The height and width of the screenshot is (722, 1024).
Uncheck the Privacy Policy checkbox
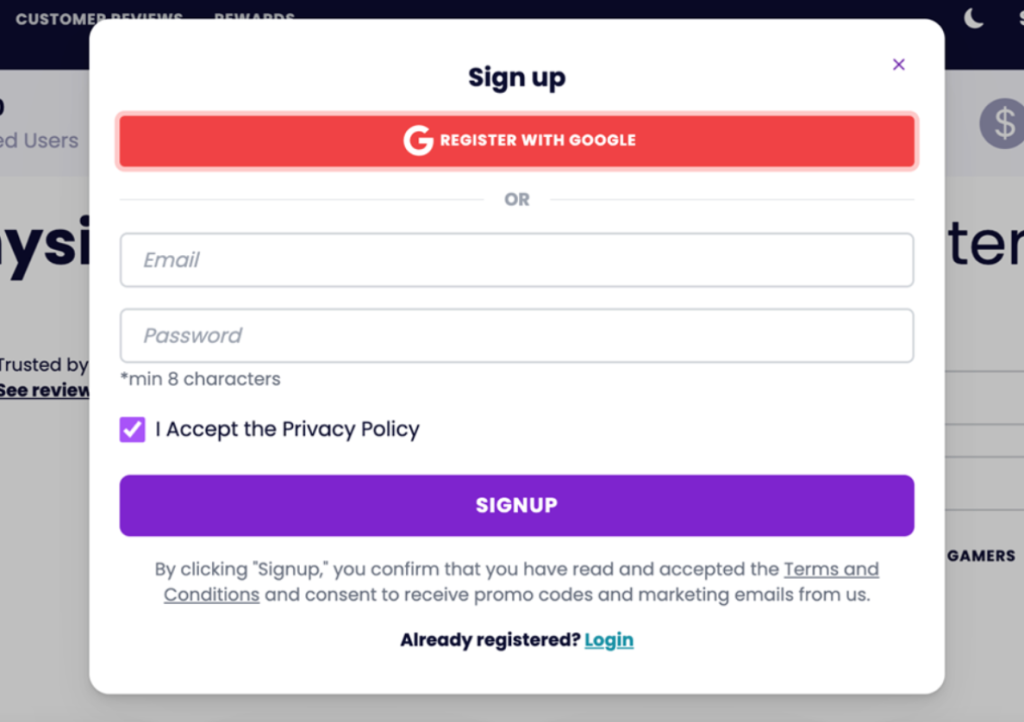(132, 430)
